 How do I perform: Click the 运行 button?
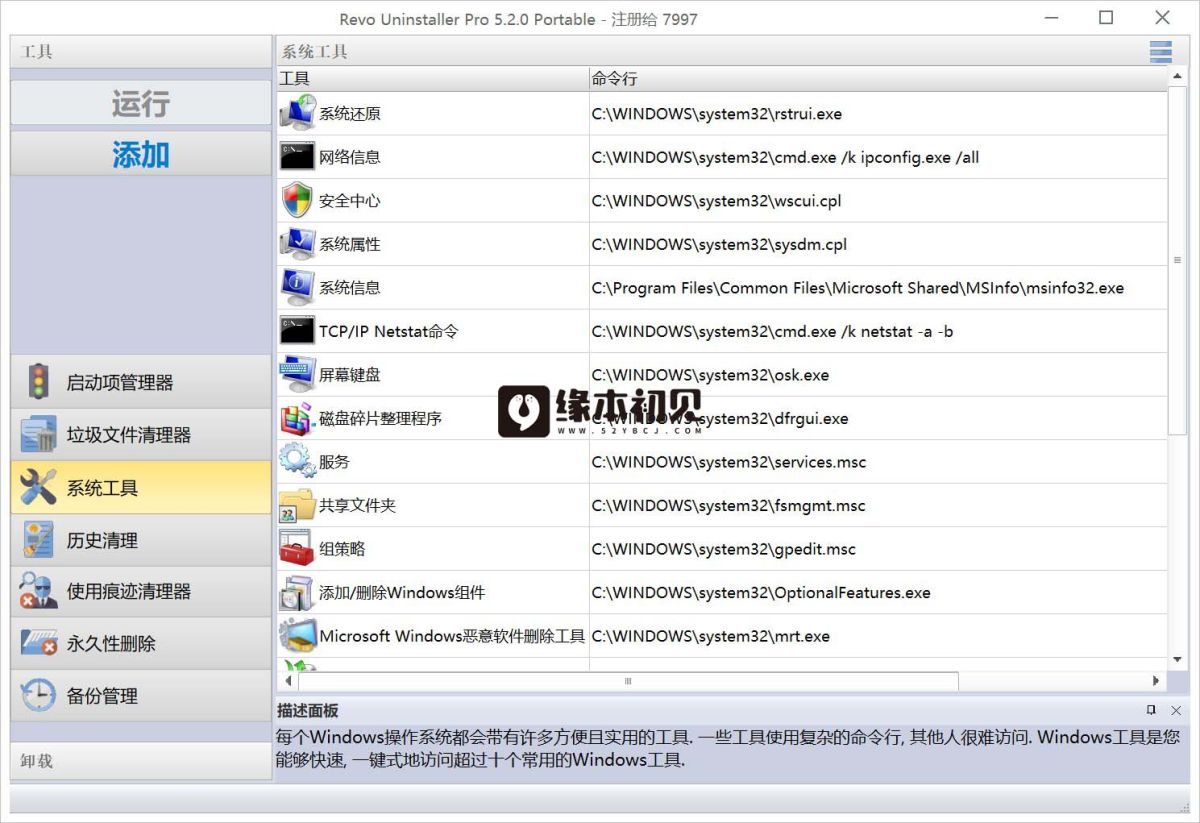(x=141, y=103)
